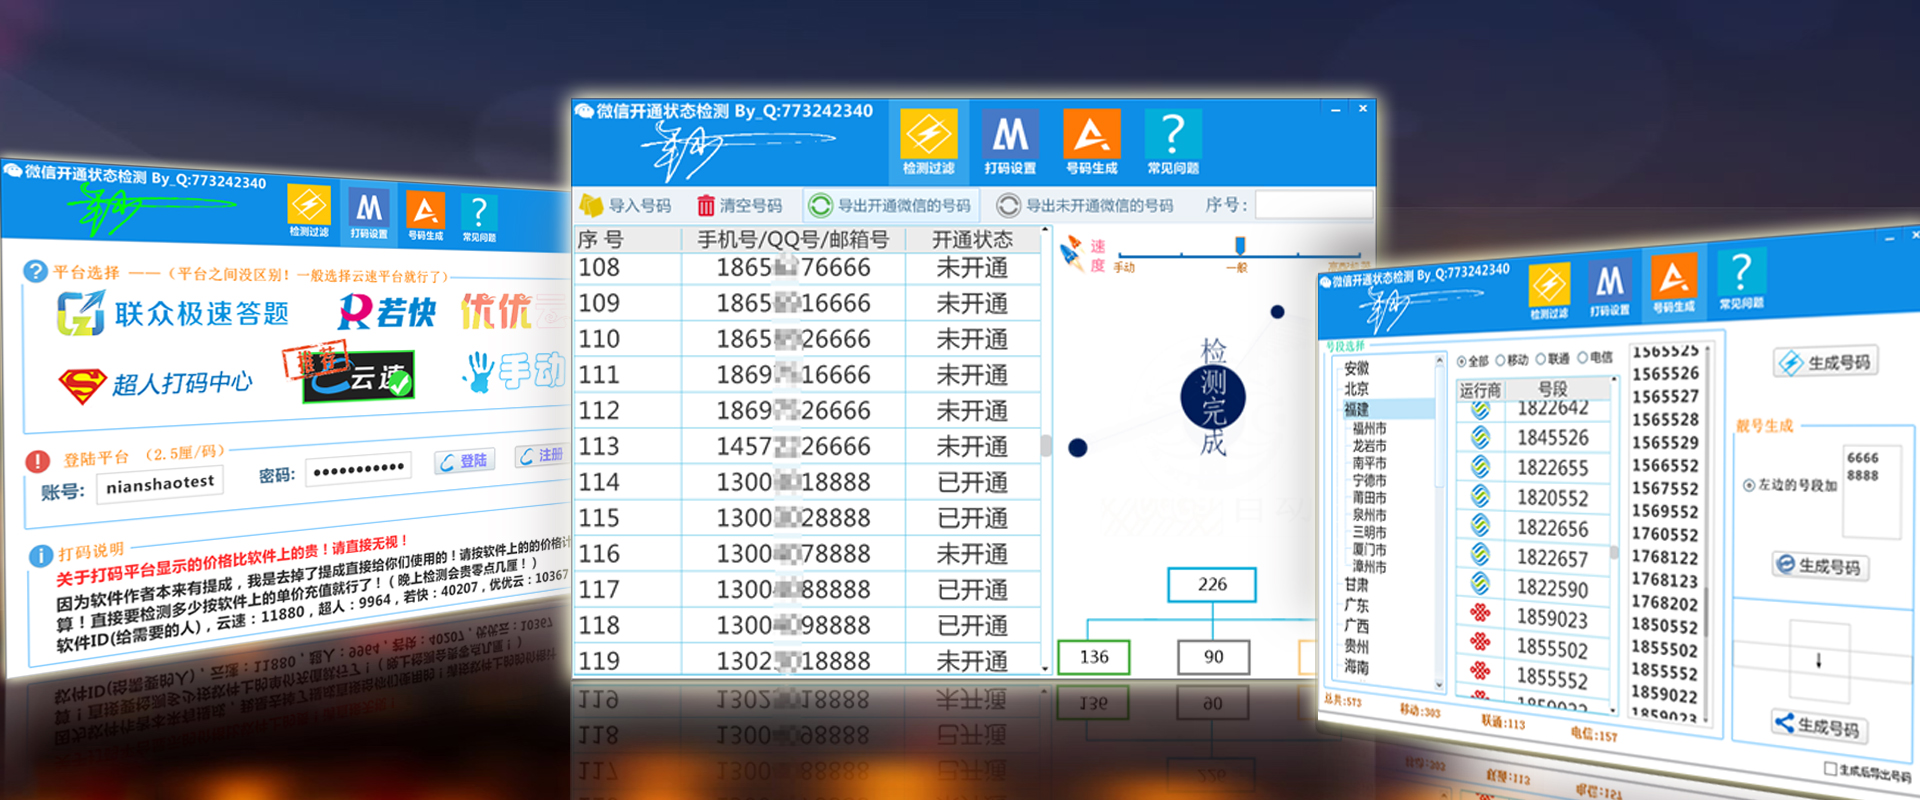1920x800 pixels.
Task: Select 移动 radio in right window
Action: point(1501,361)
